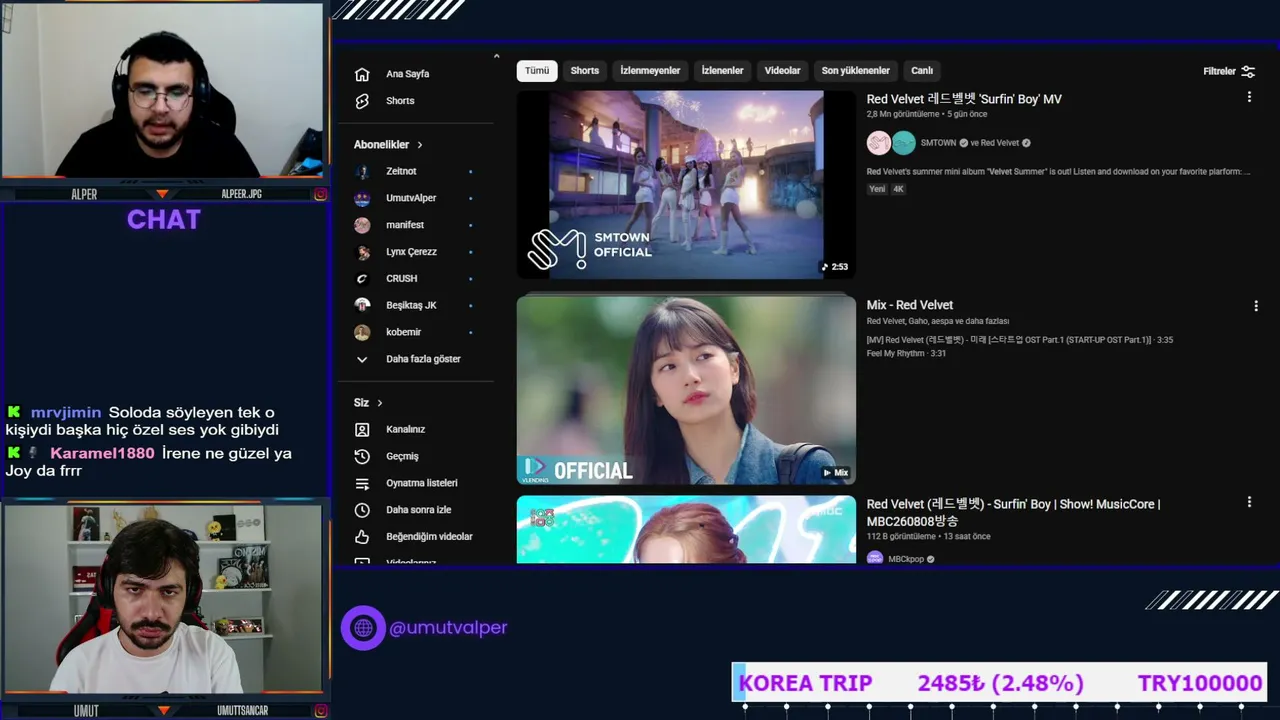The height and width of the screenshot is (720, 1280).
Task: Select the Shorts filter chip
Action: click(585, 71)
